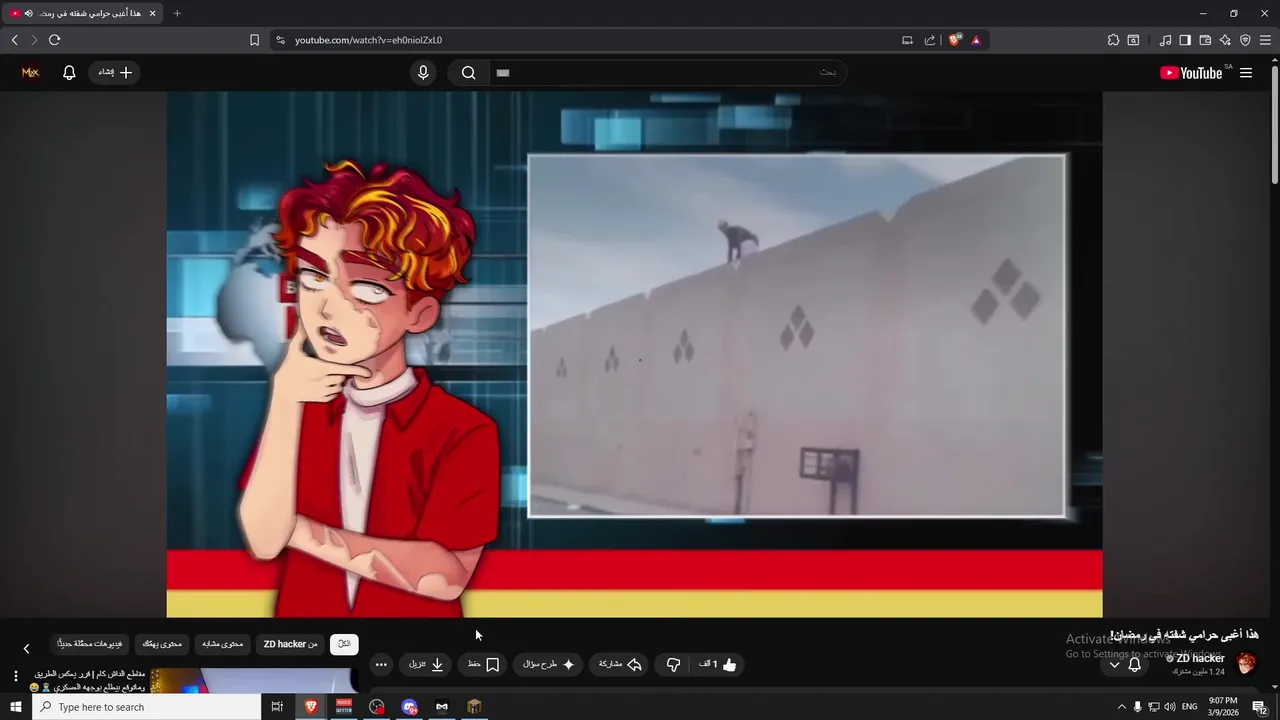The height and width of the screenshot is (720, 1280).
Task: Open YouTube notifications bell in header
Action: pos(69,72)
